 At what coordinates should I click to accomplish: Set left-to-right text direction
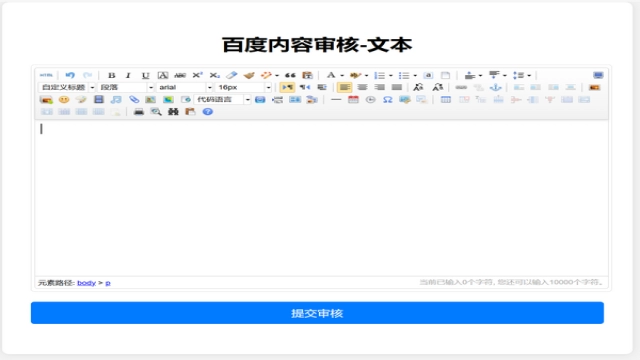pos(287,87)
